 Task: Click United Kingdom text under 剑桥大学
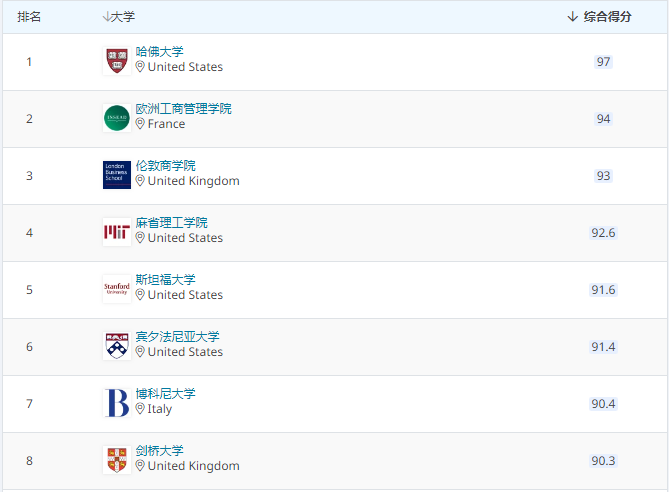[x=194, y=466]
